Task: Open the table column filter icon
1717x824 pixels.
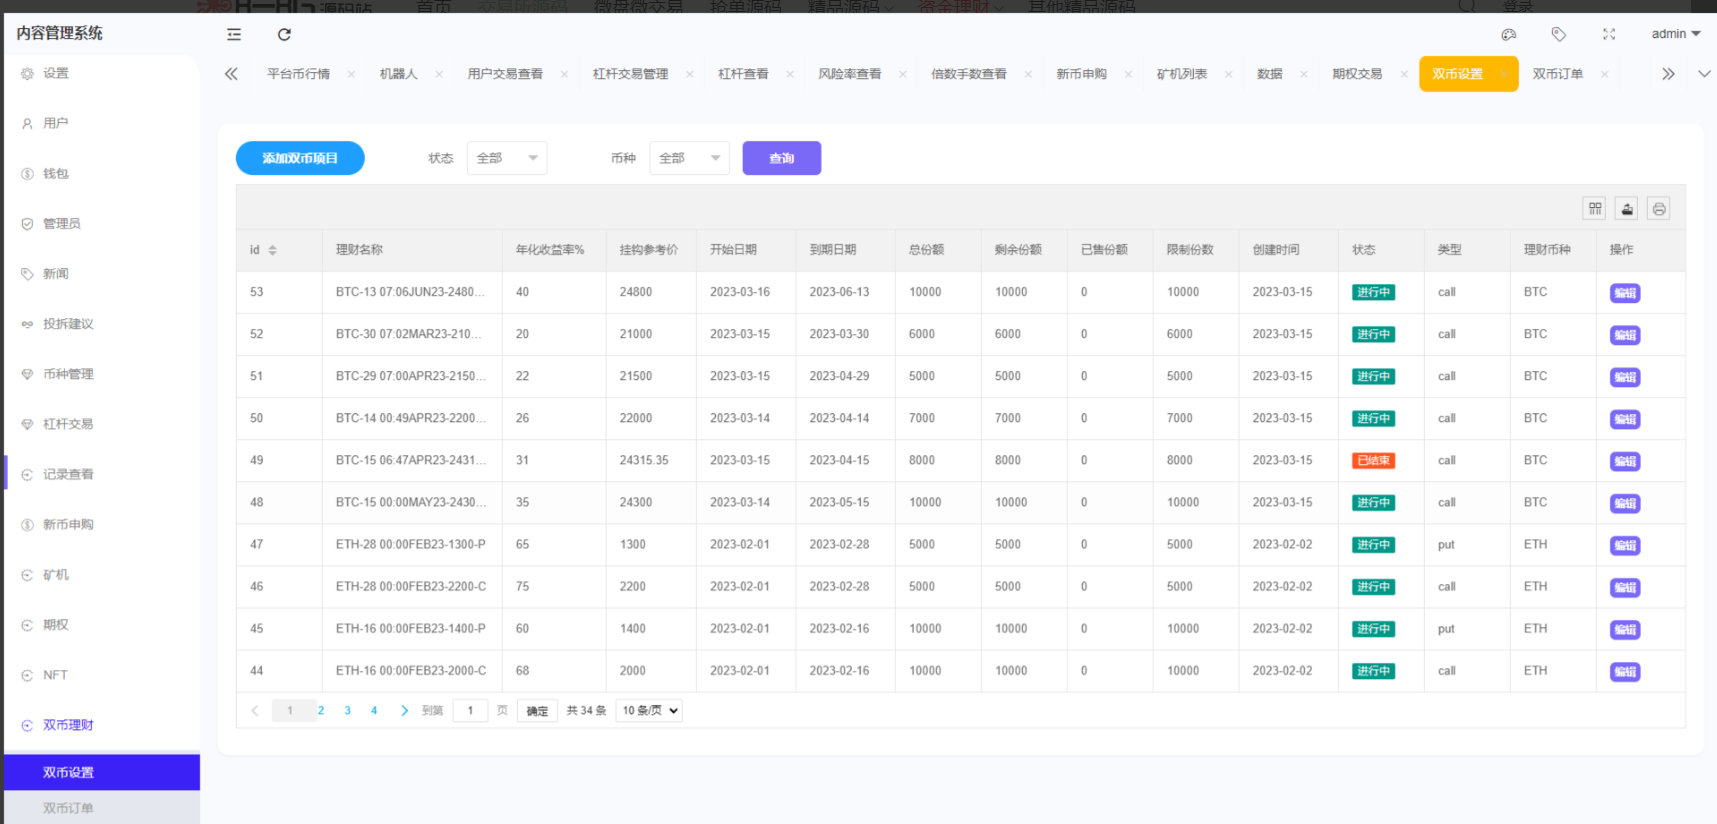Action: pos(1595,208)
